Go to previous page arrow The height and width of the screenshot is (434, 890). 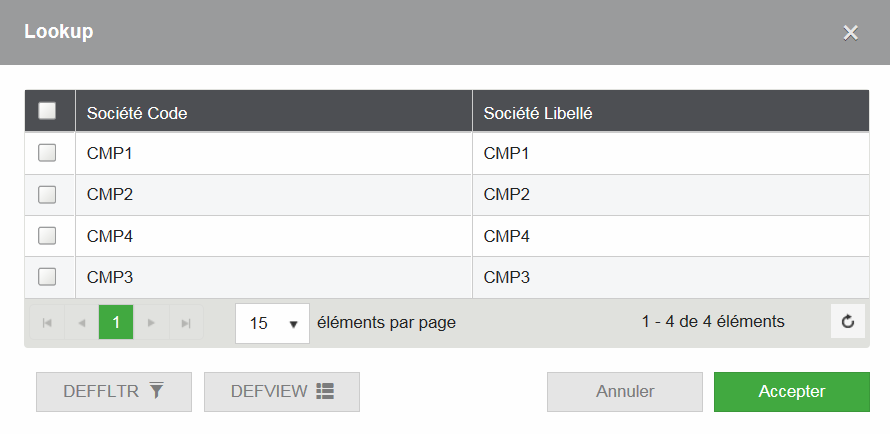(81, 323)
